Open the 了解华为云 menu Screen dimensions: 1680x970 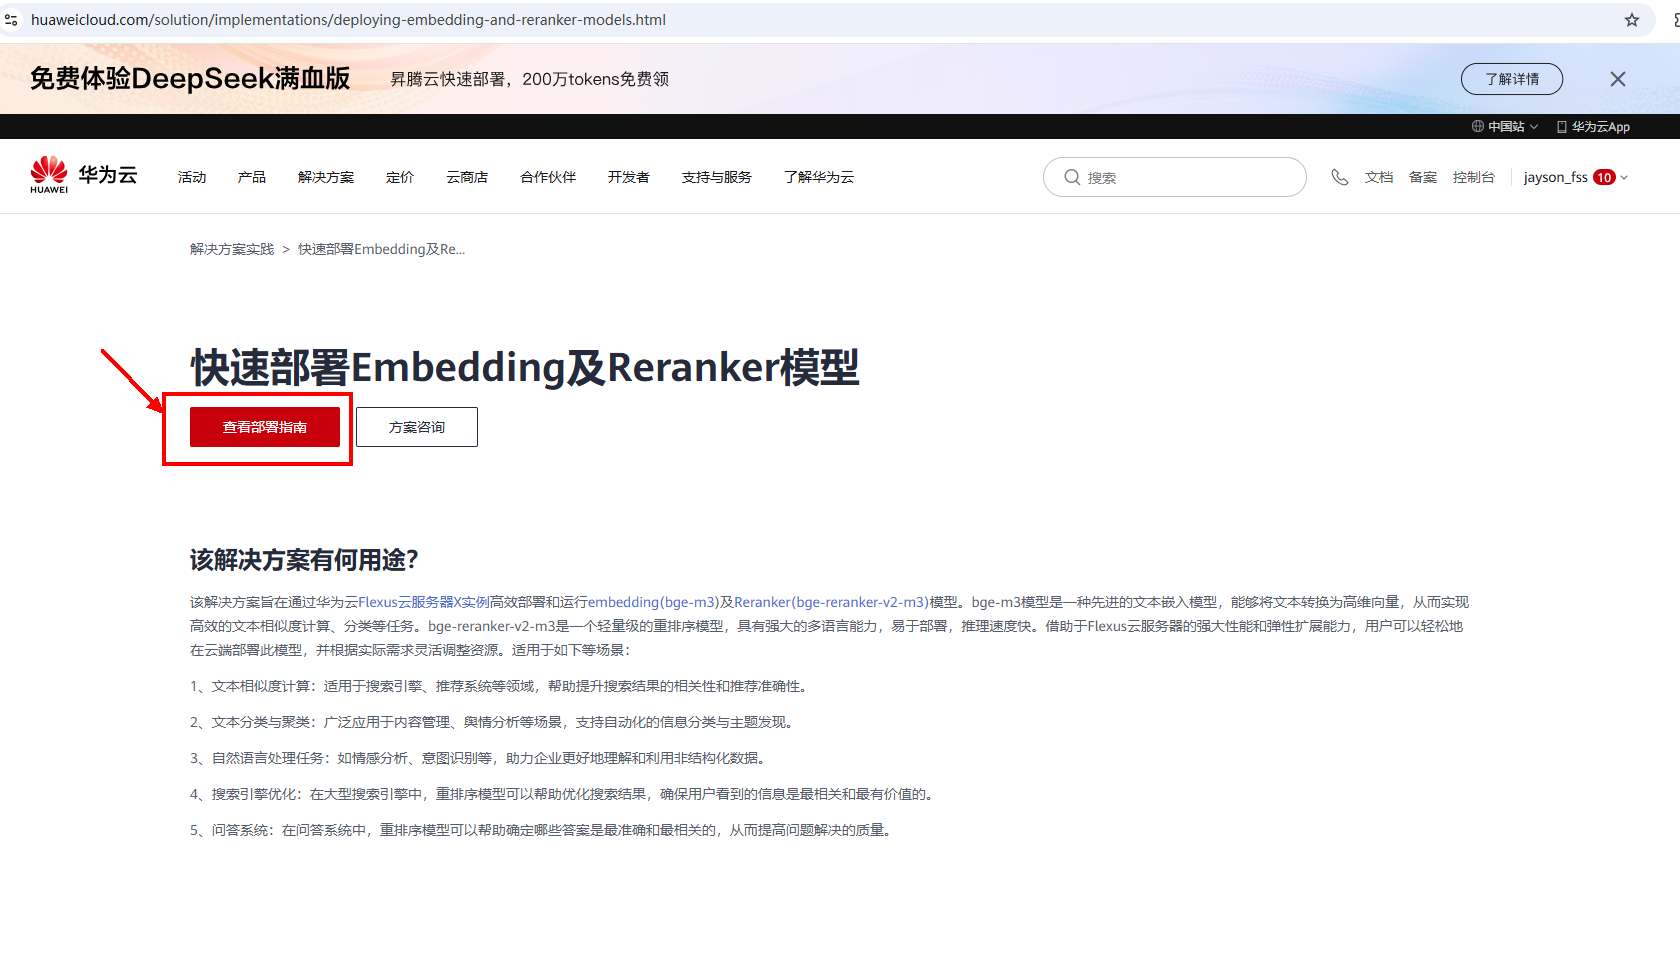[819, 177]
